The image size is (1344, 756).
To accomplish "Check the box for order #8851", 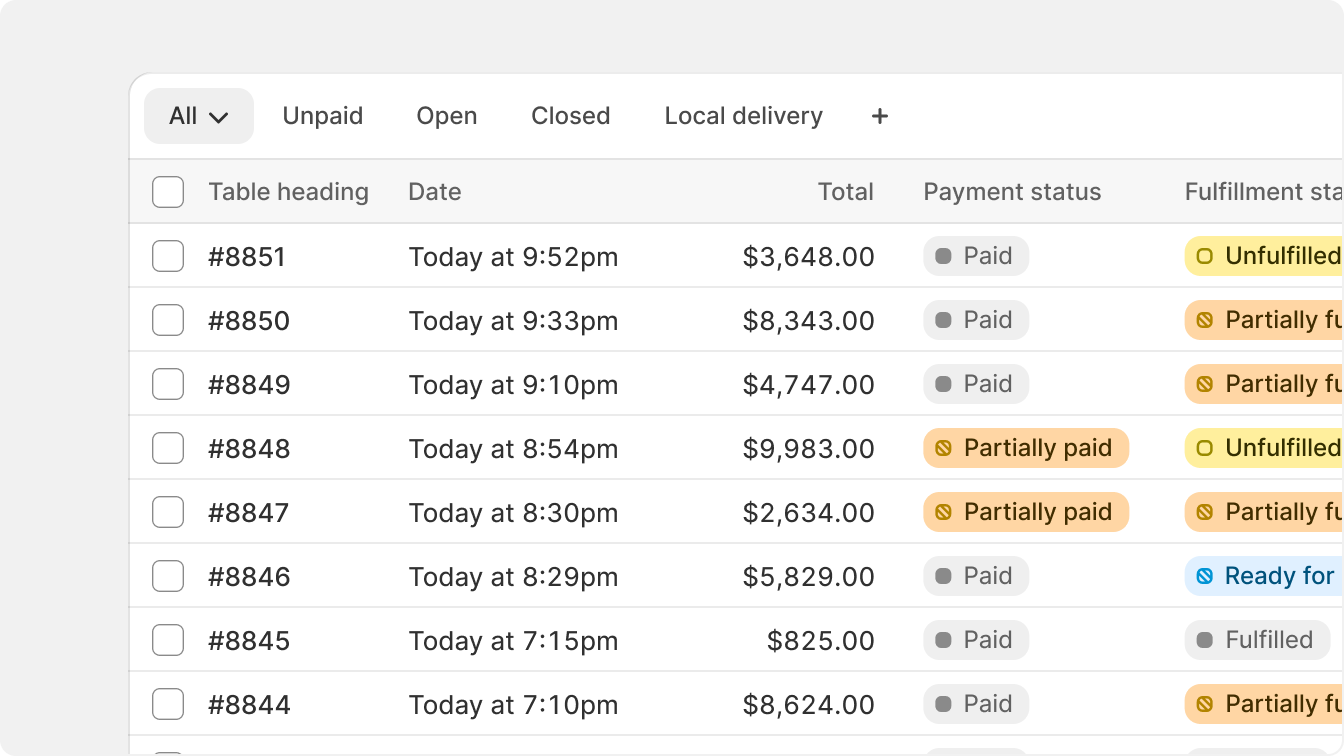I will tap(168, 256).
